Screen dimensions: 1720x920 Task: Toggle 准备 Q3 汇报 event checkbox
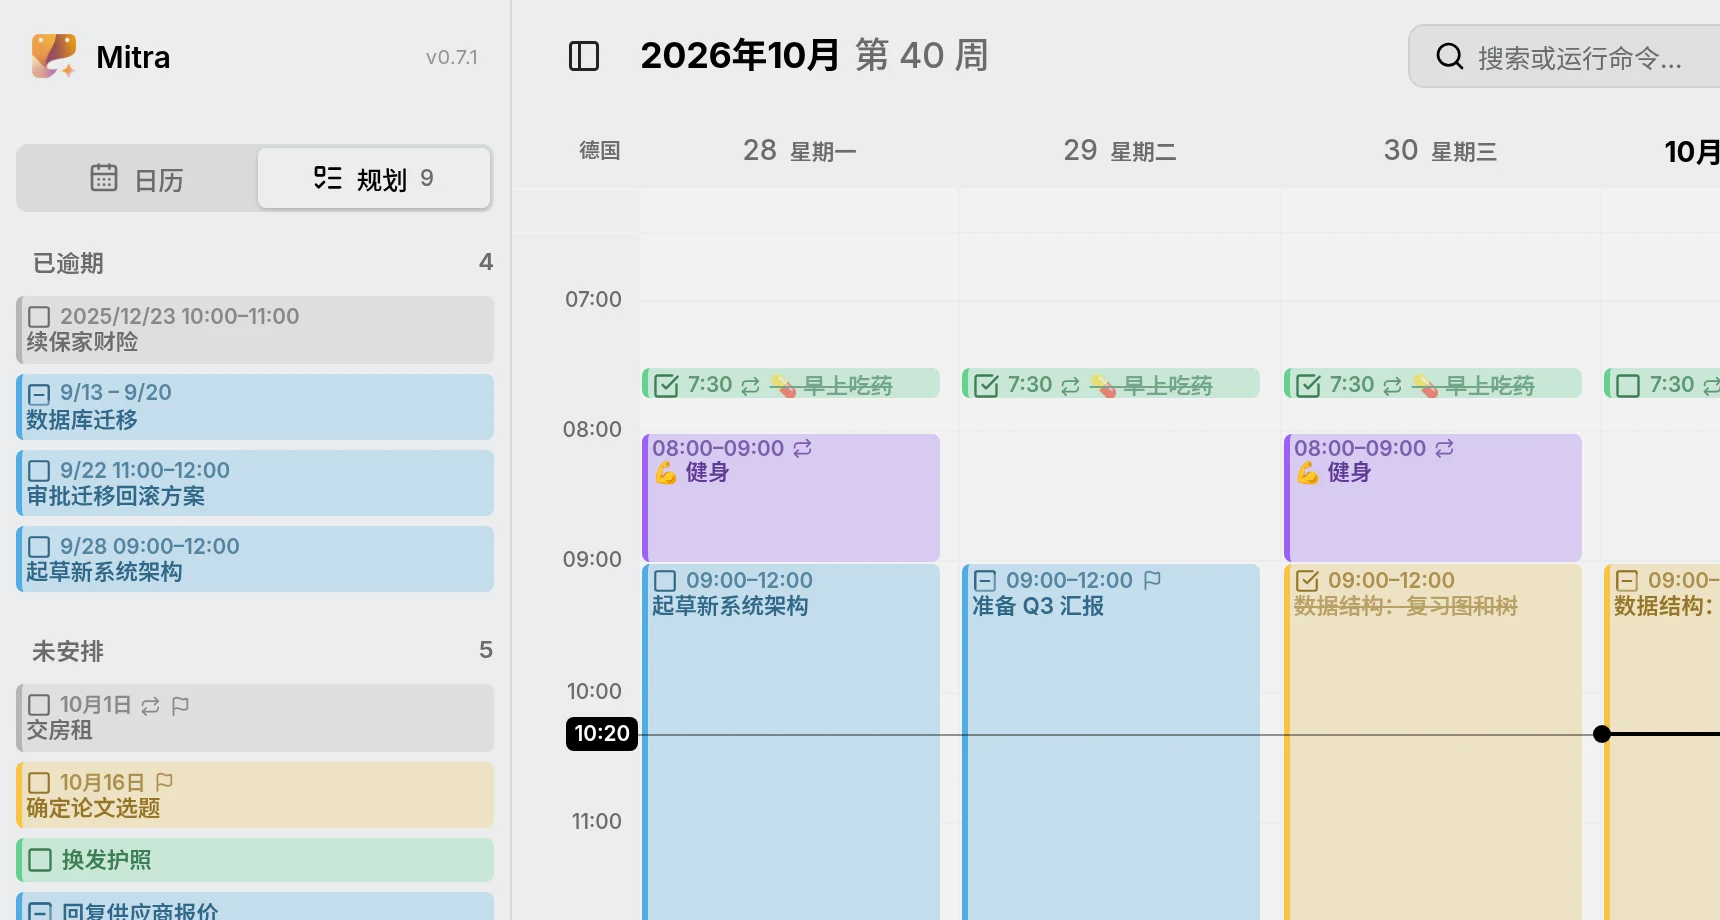985,581
